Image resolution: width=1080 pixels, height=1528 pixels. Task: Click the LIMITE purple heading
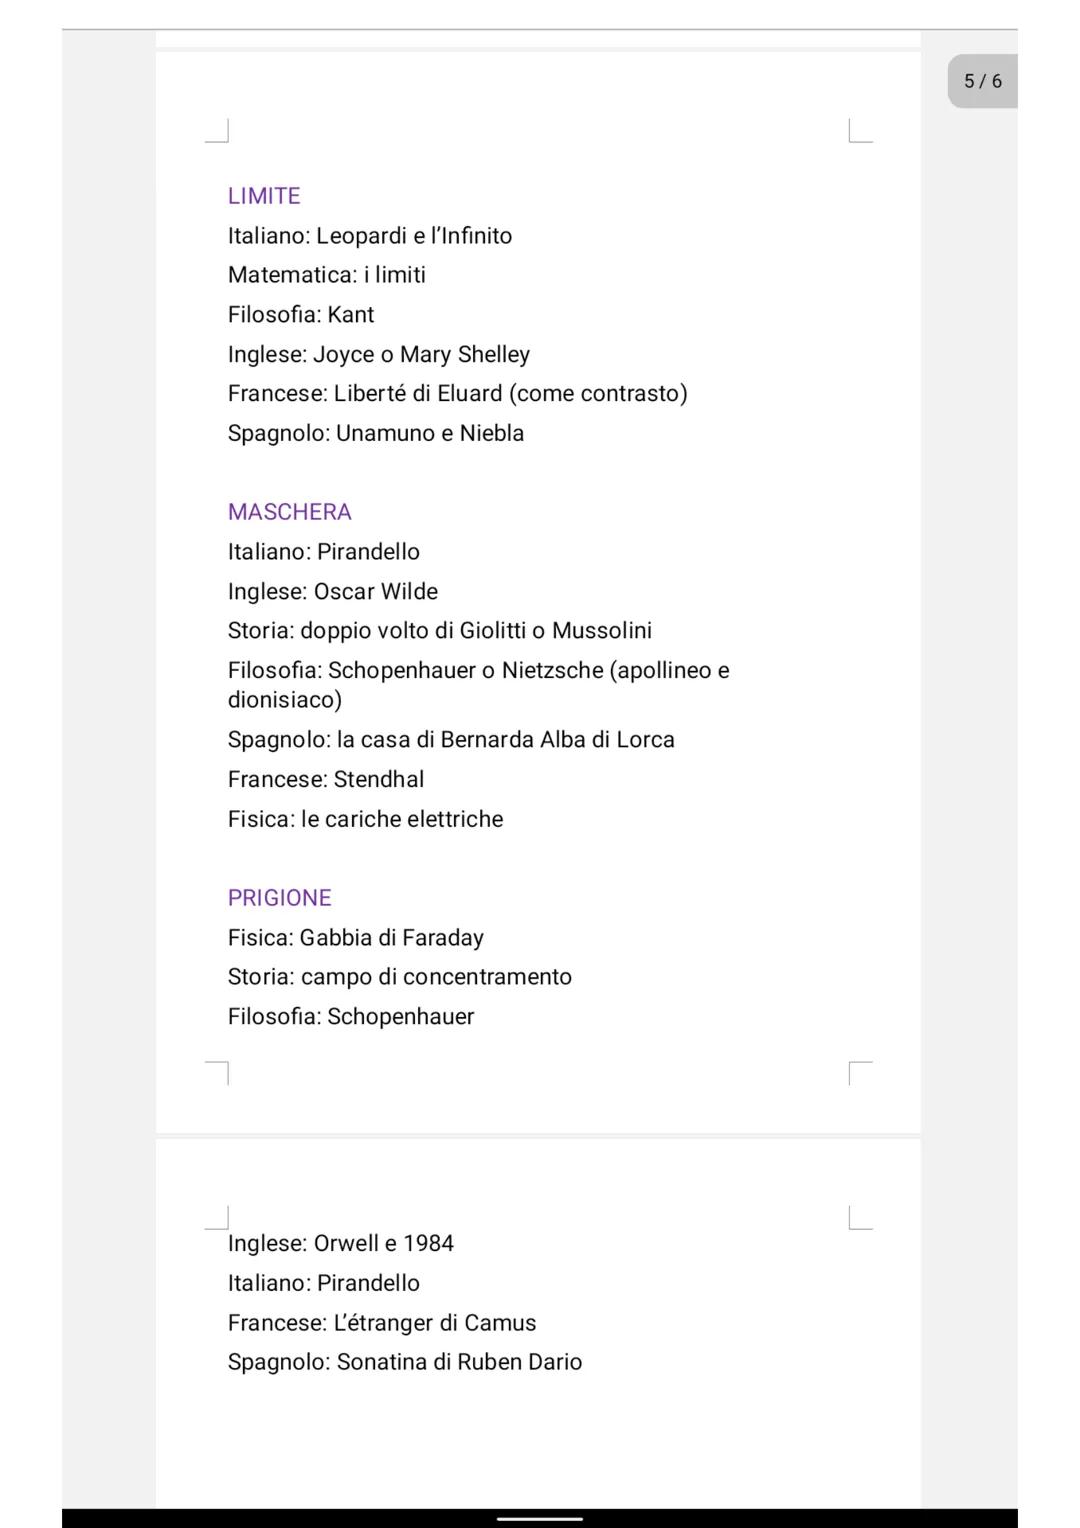(x=264, y=196)
